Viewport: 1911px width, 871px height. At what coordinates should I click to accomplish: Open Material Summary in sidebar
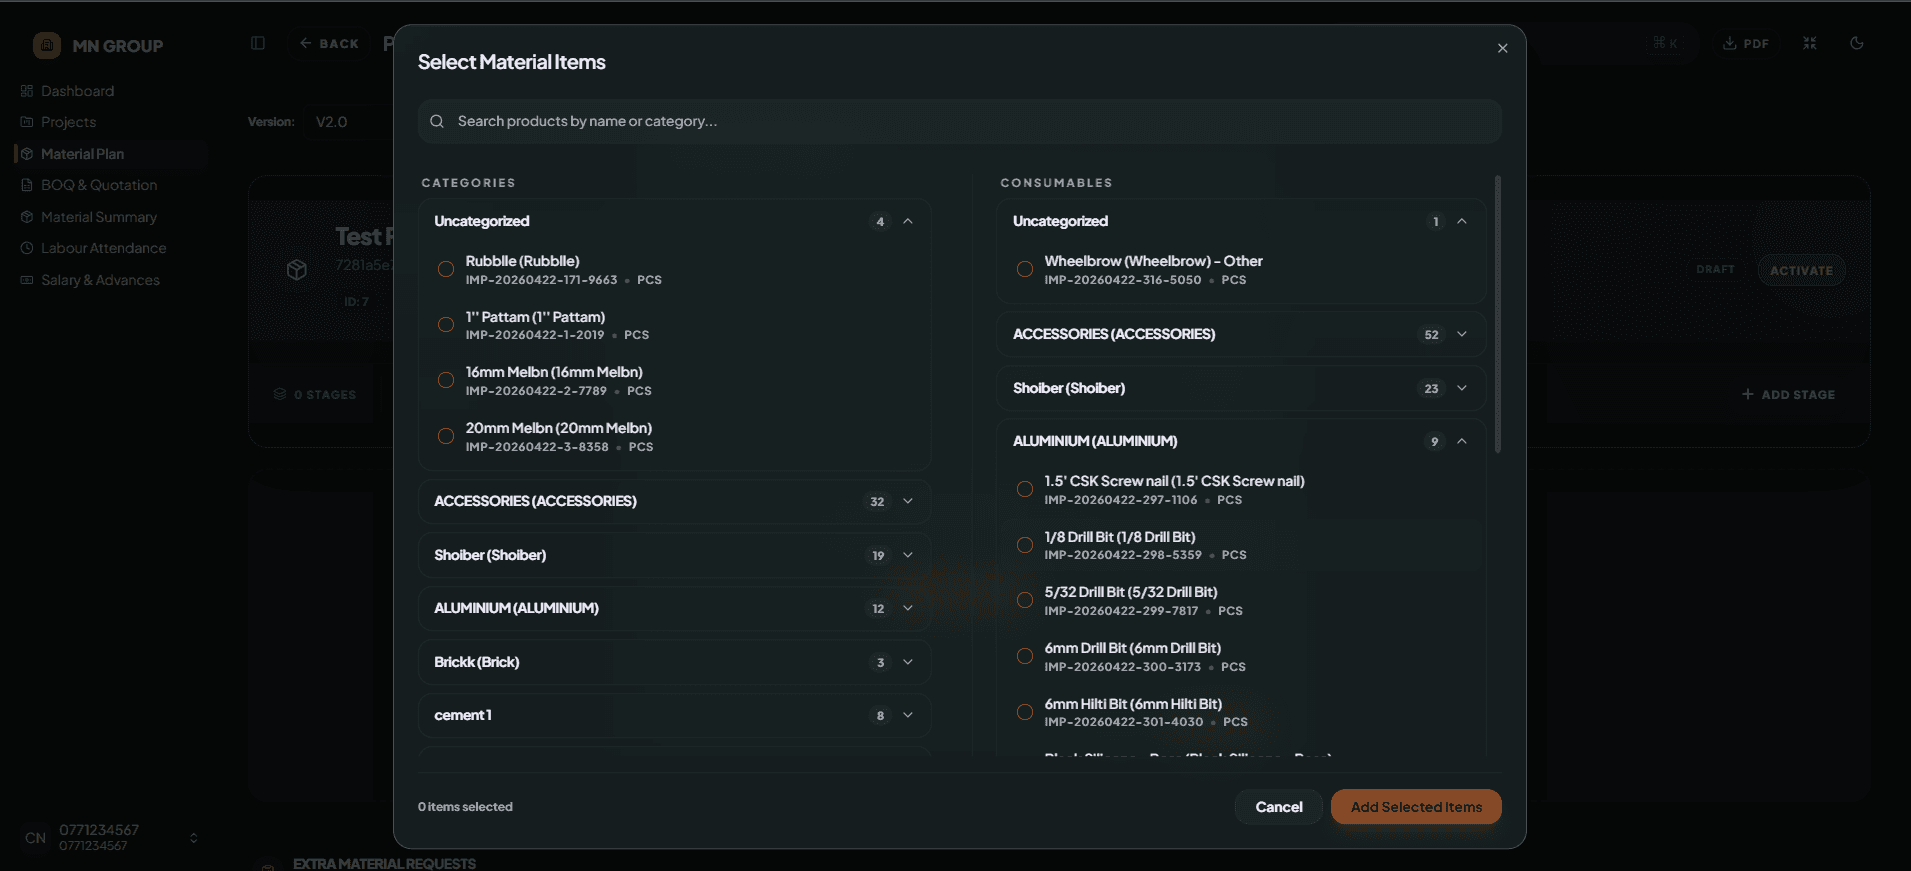[98, 217]
